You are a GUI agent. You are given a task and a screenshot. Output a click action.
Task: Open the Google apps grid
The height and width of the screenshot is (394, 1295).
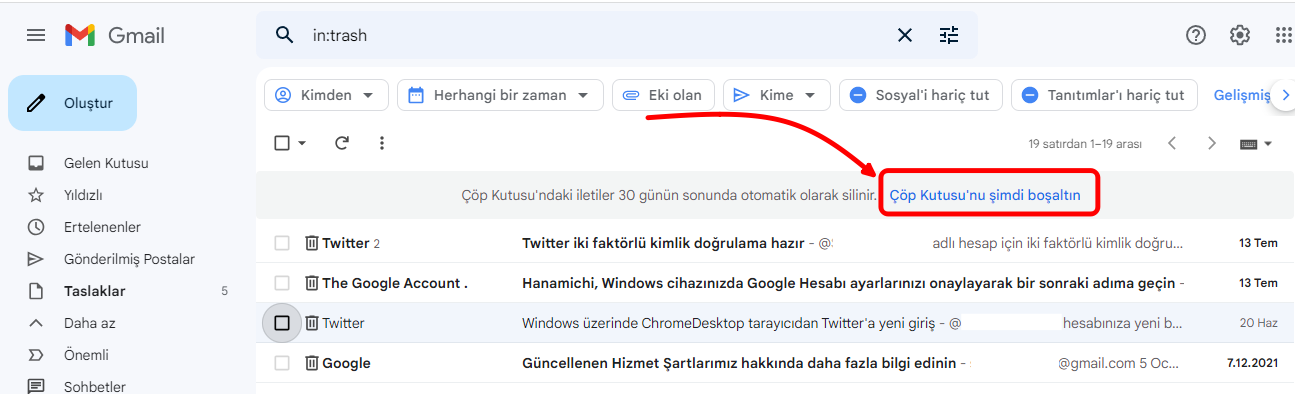point(1284,35)
